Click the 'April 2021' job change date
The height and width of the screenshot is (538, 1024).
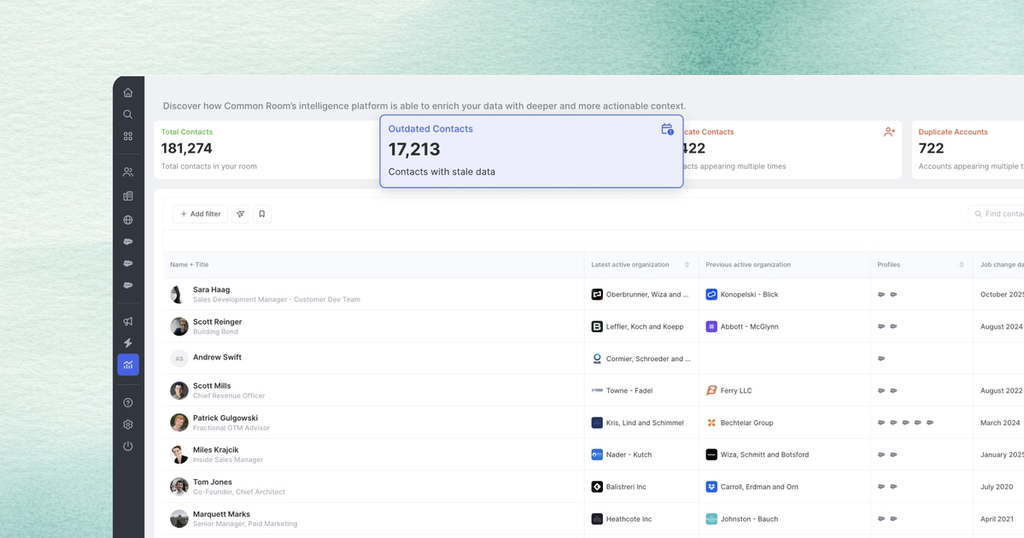[997, 519]
